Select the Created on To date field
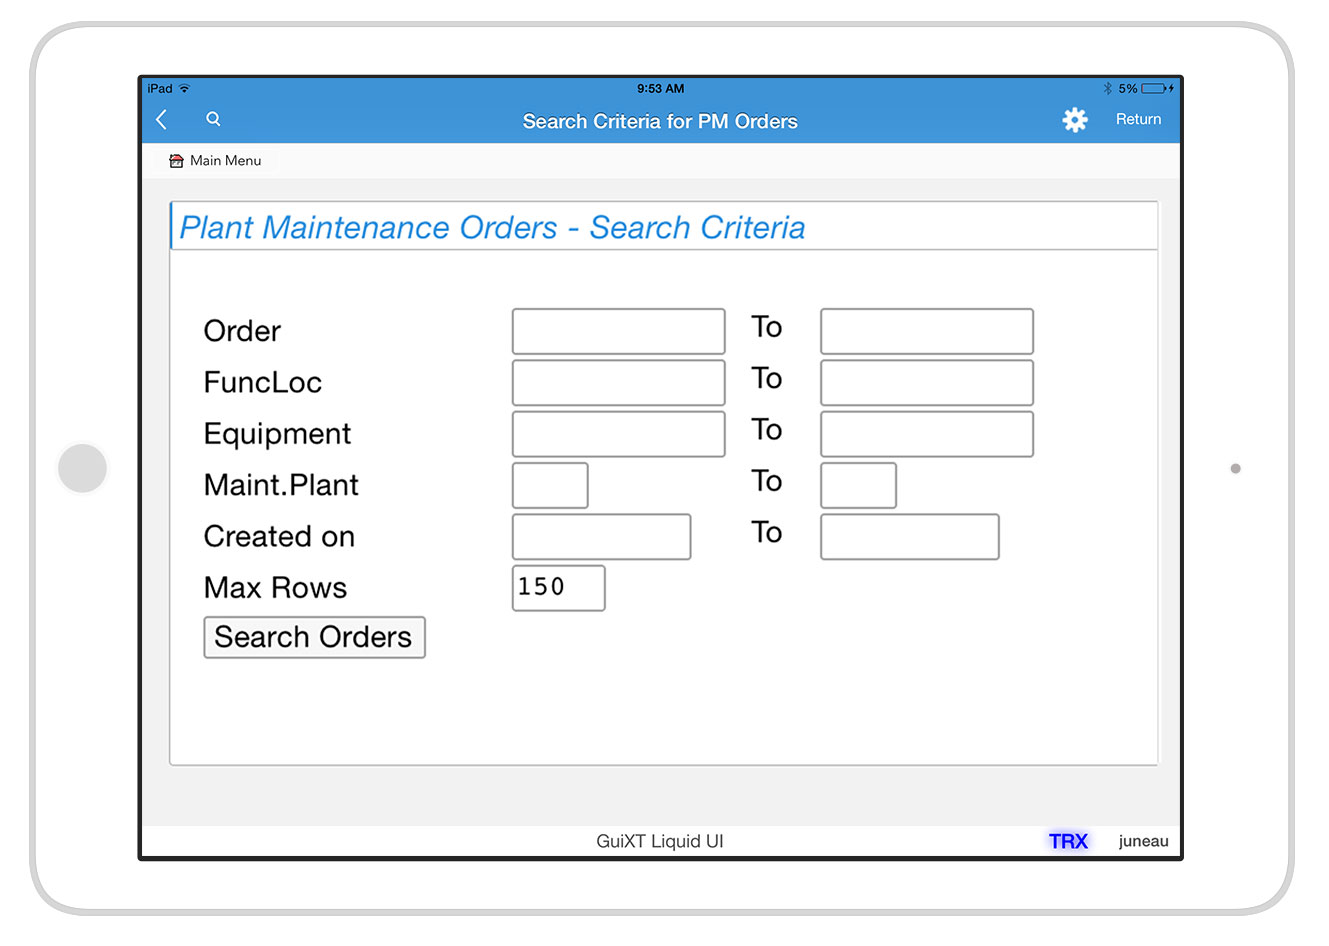1329x946 pixels. pos(909,537)
